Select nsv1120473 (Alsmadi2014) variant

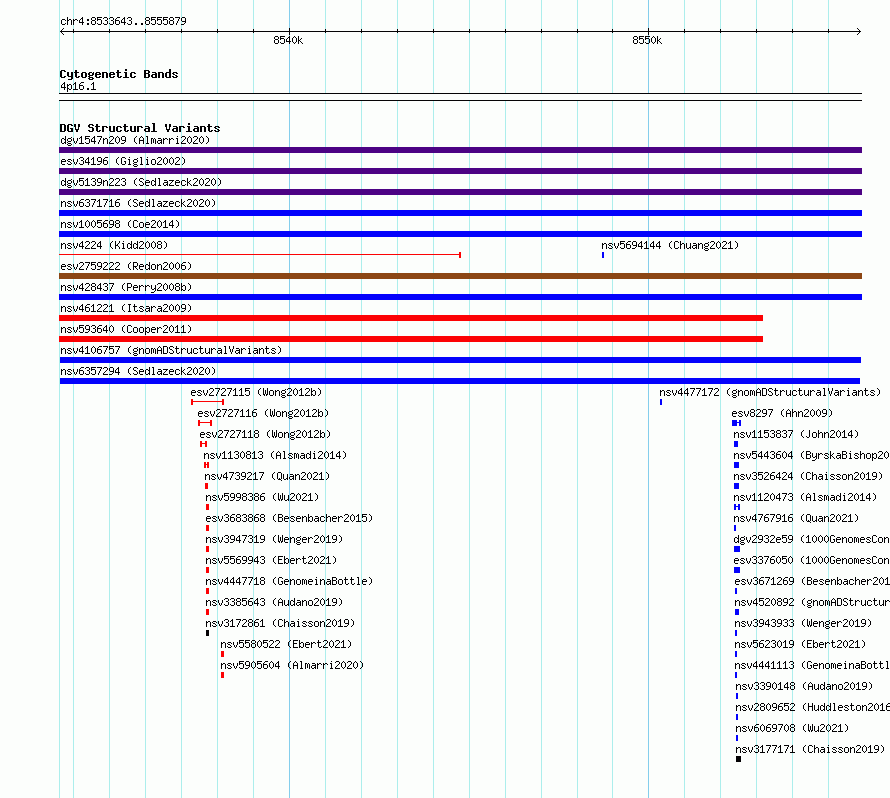[x=805, y=497]
